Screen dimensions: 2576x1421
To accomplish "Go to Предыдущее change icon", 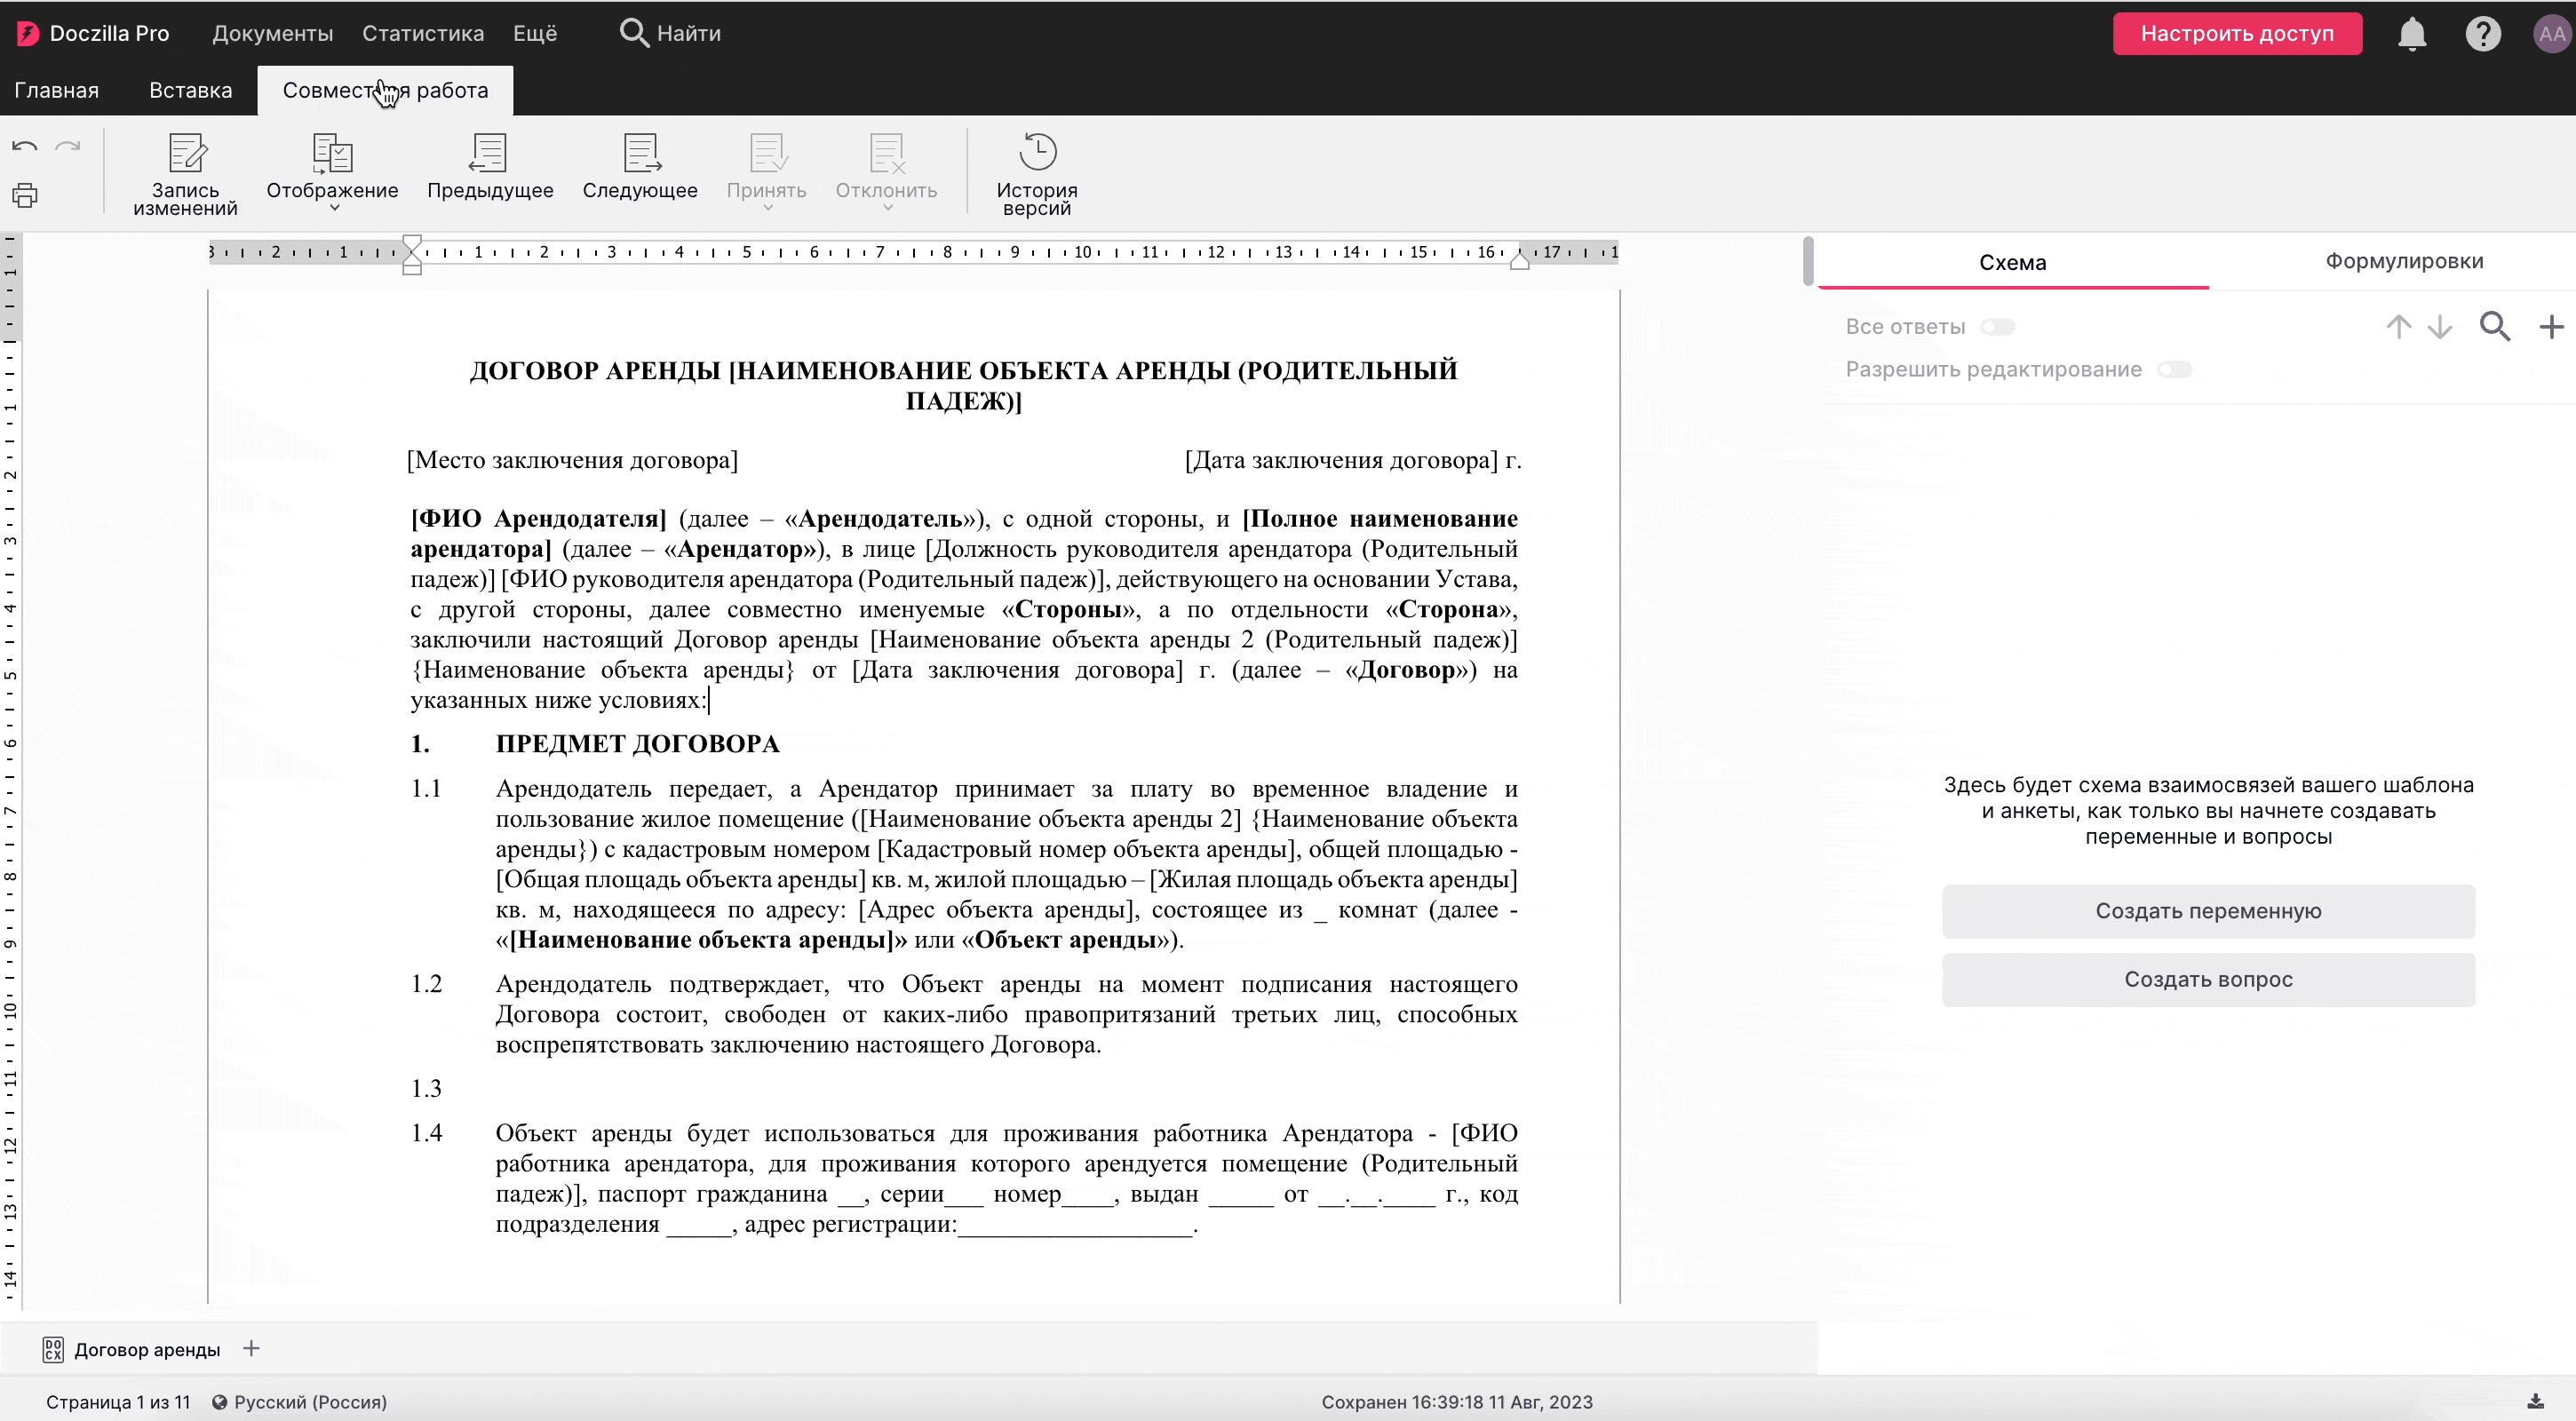I will pyautogui.click(x=489, y=152).
